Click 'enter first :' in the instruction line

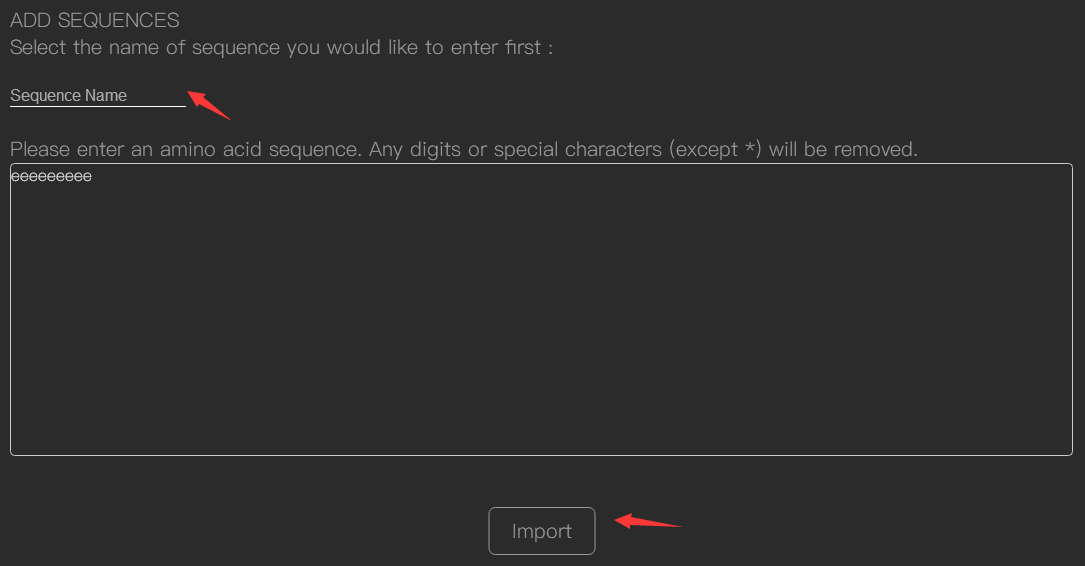point(502,47)
